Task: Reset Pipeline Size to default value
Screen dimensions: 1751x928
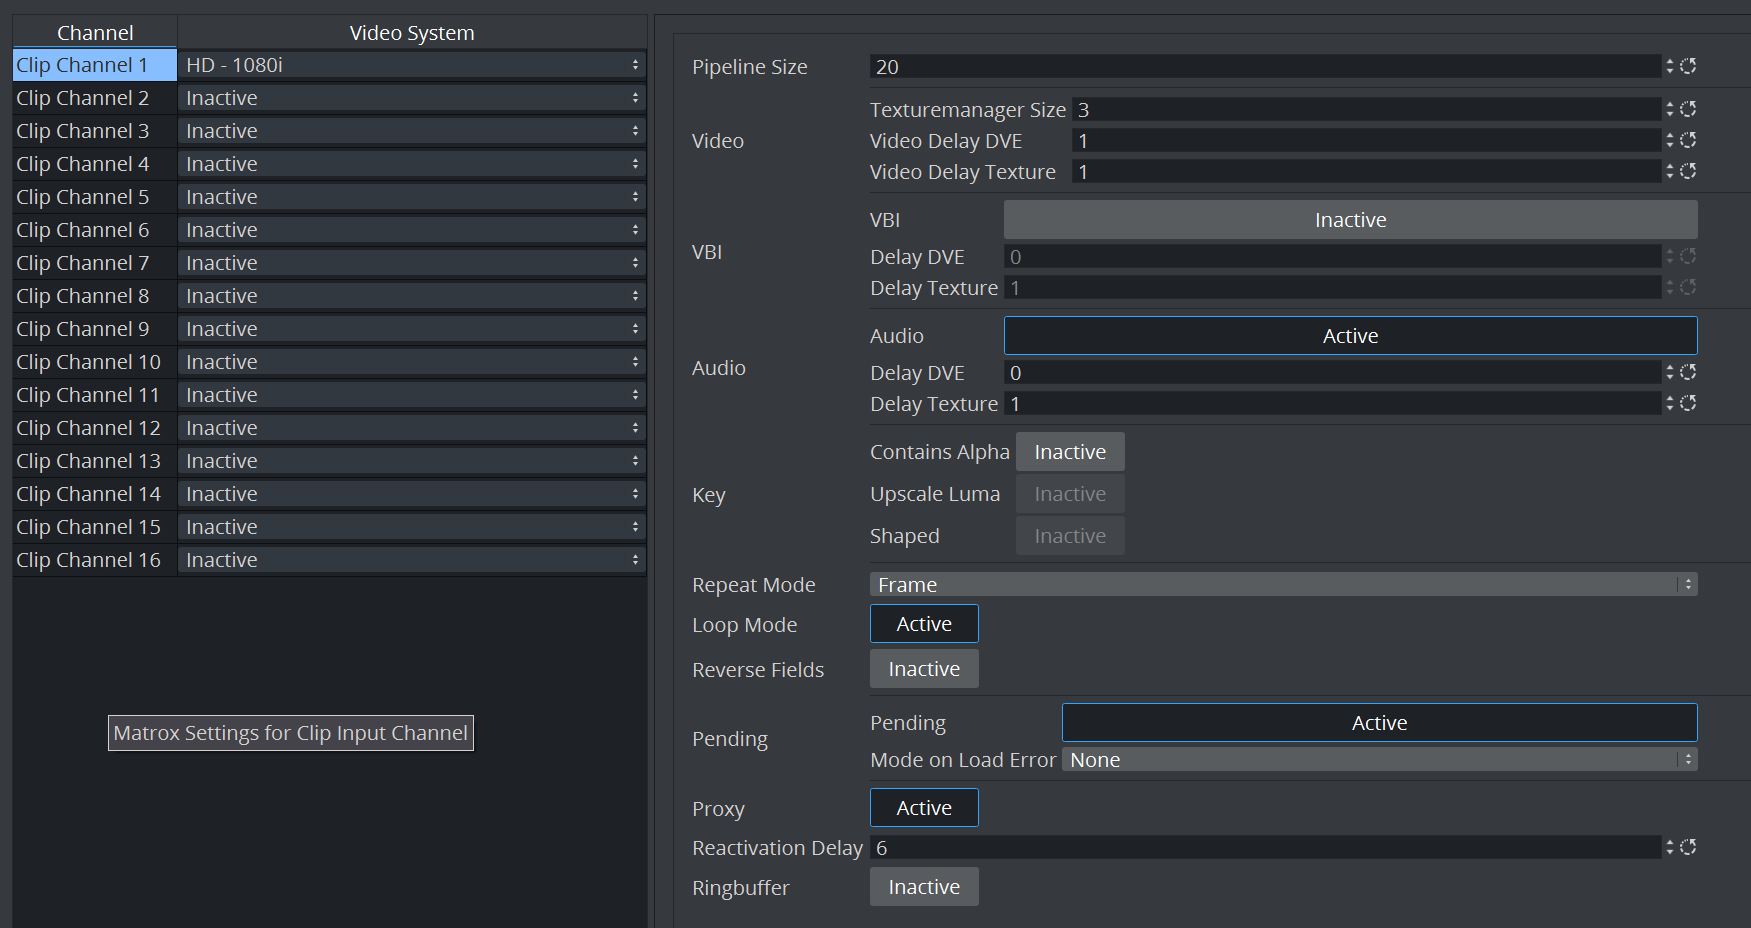Action: (1688, 66)
